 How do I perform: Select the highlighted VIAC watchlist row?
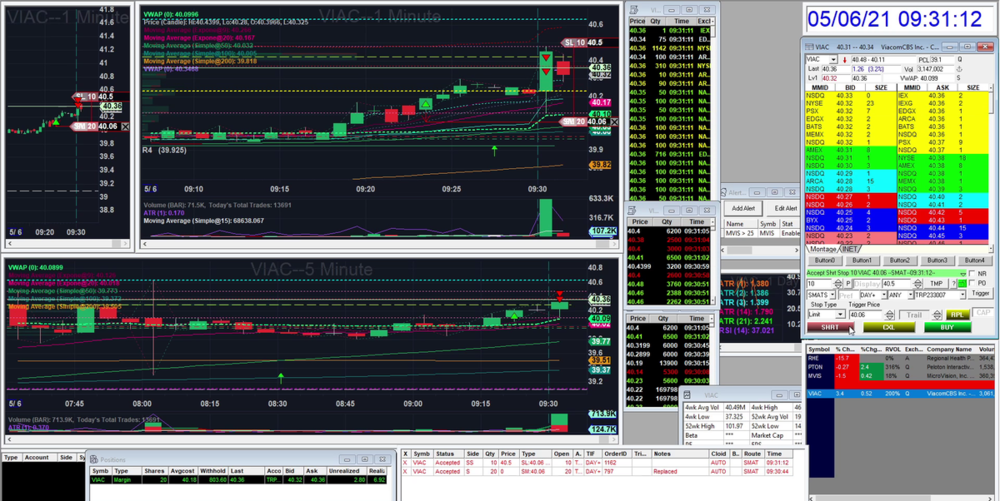click(x=901, y=394)
